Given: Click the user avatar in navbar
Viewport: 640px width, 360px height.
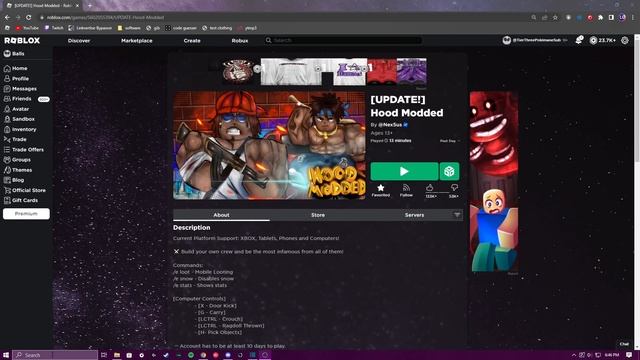Looking at the screenshot, I should point(507,40).
